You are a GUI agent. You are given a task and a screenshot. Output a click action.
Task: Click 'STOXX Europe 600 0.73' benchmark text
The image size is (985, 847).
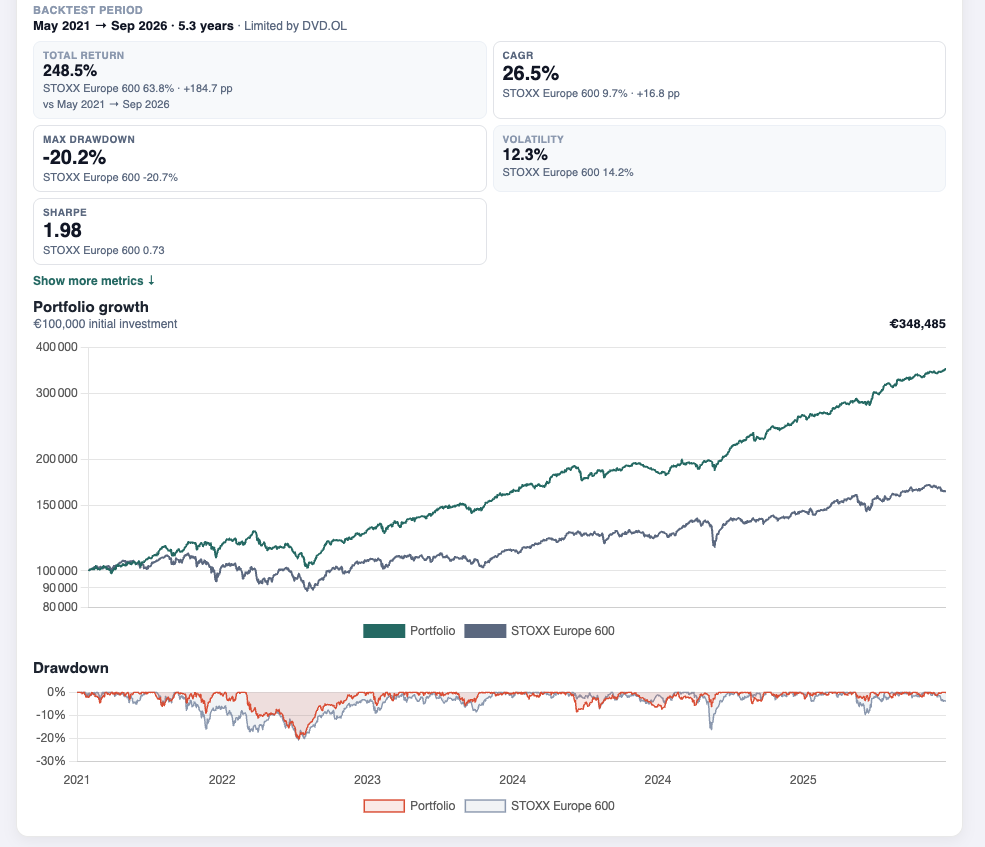(104, 250)
